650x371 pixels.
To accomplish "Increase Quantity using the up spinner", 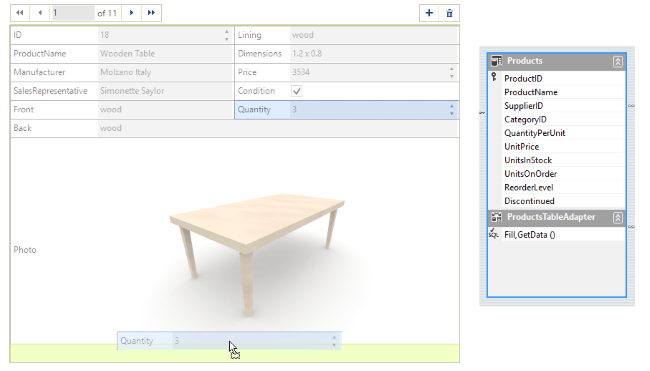I will [451, 106].
